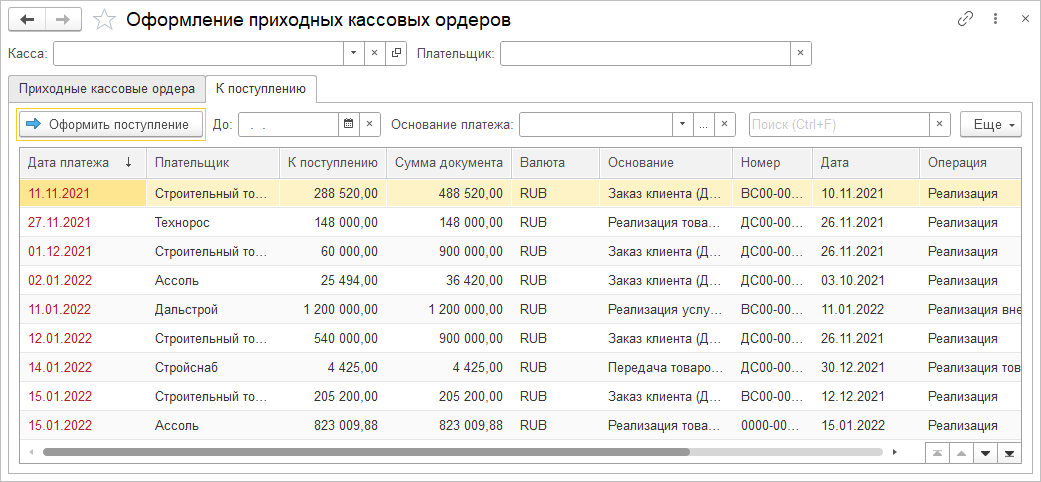Click the Реализация услуг Основание cell
The width and height of the screenshot is (1041, 482).
point(666,309)
